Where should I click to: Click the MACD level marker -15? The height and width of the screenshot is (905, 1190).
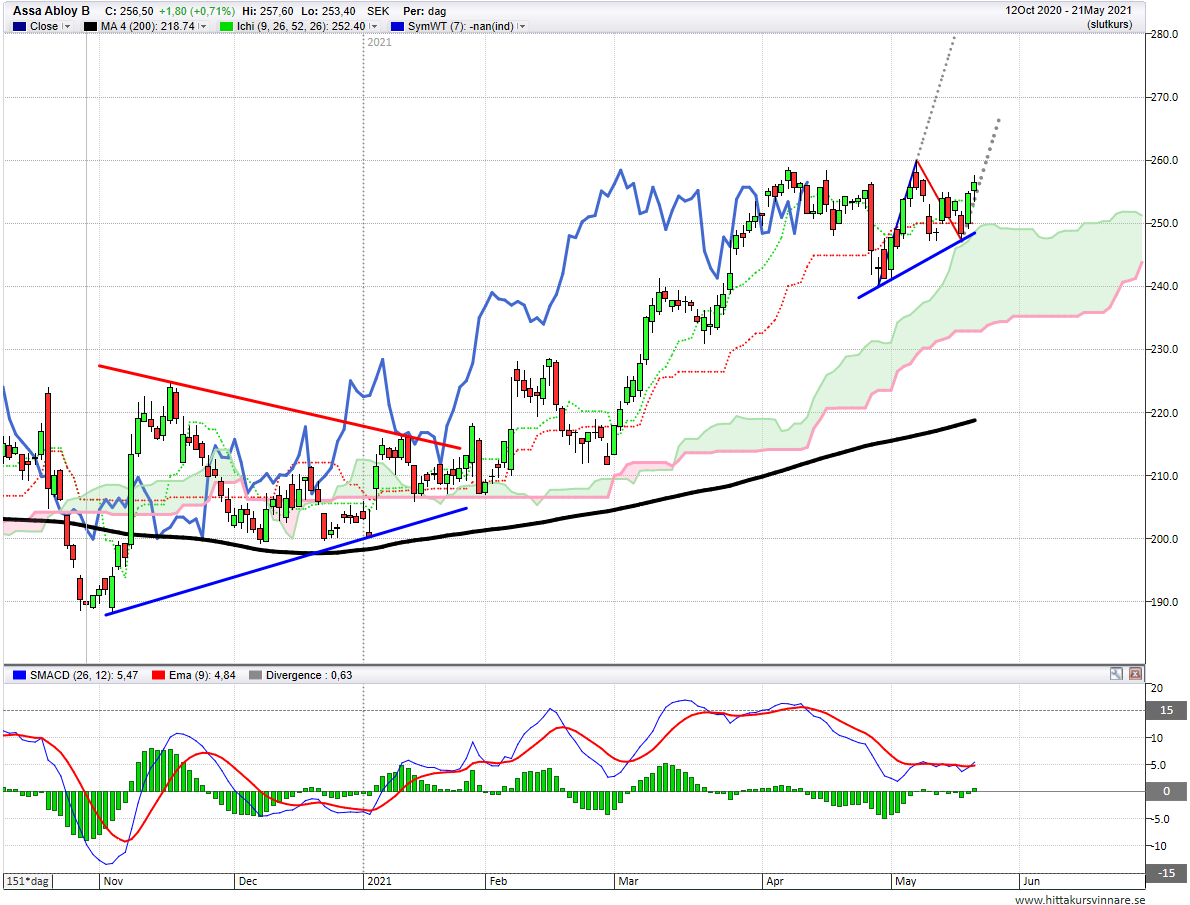(x=1166, y=873)
